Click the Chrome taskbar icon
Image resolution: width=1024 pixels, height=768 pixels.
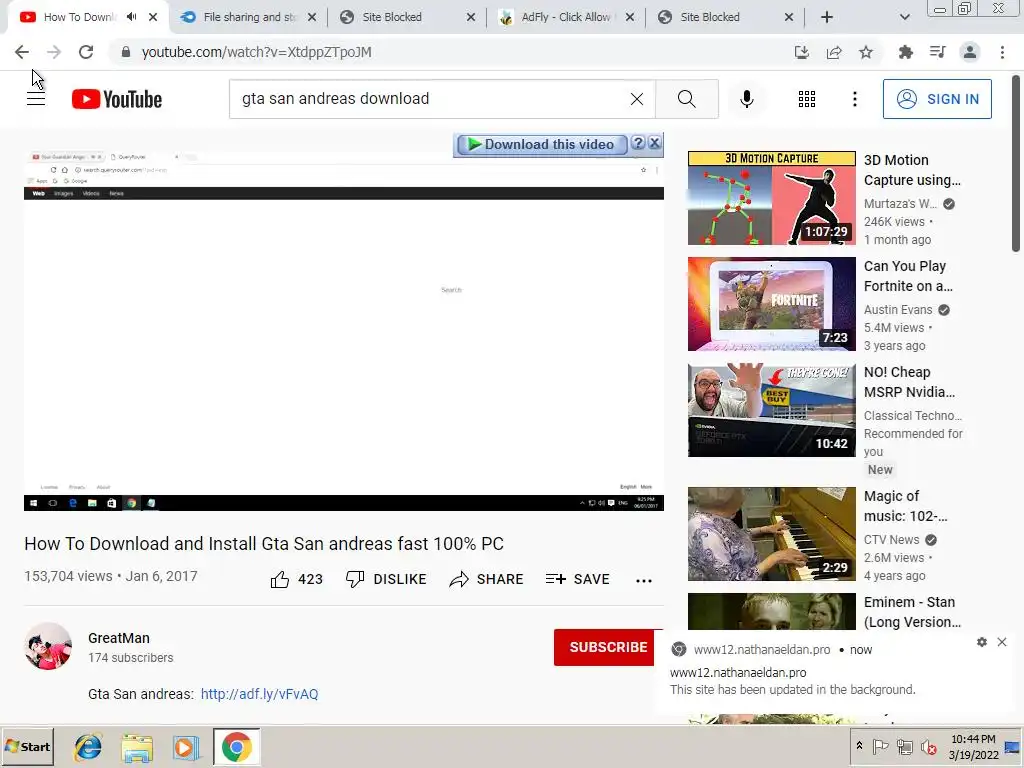click(236, 747)
